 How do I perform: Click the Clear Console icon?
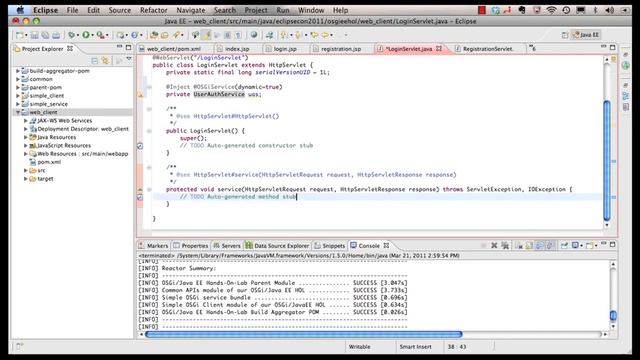pyautogui.click(x=519, y=245)
